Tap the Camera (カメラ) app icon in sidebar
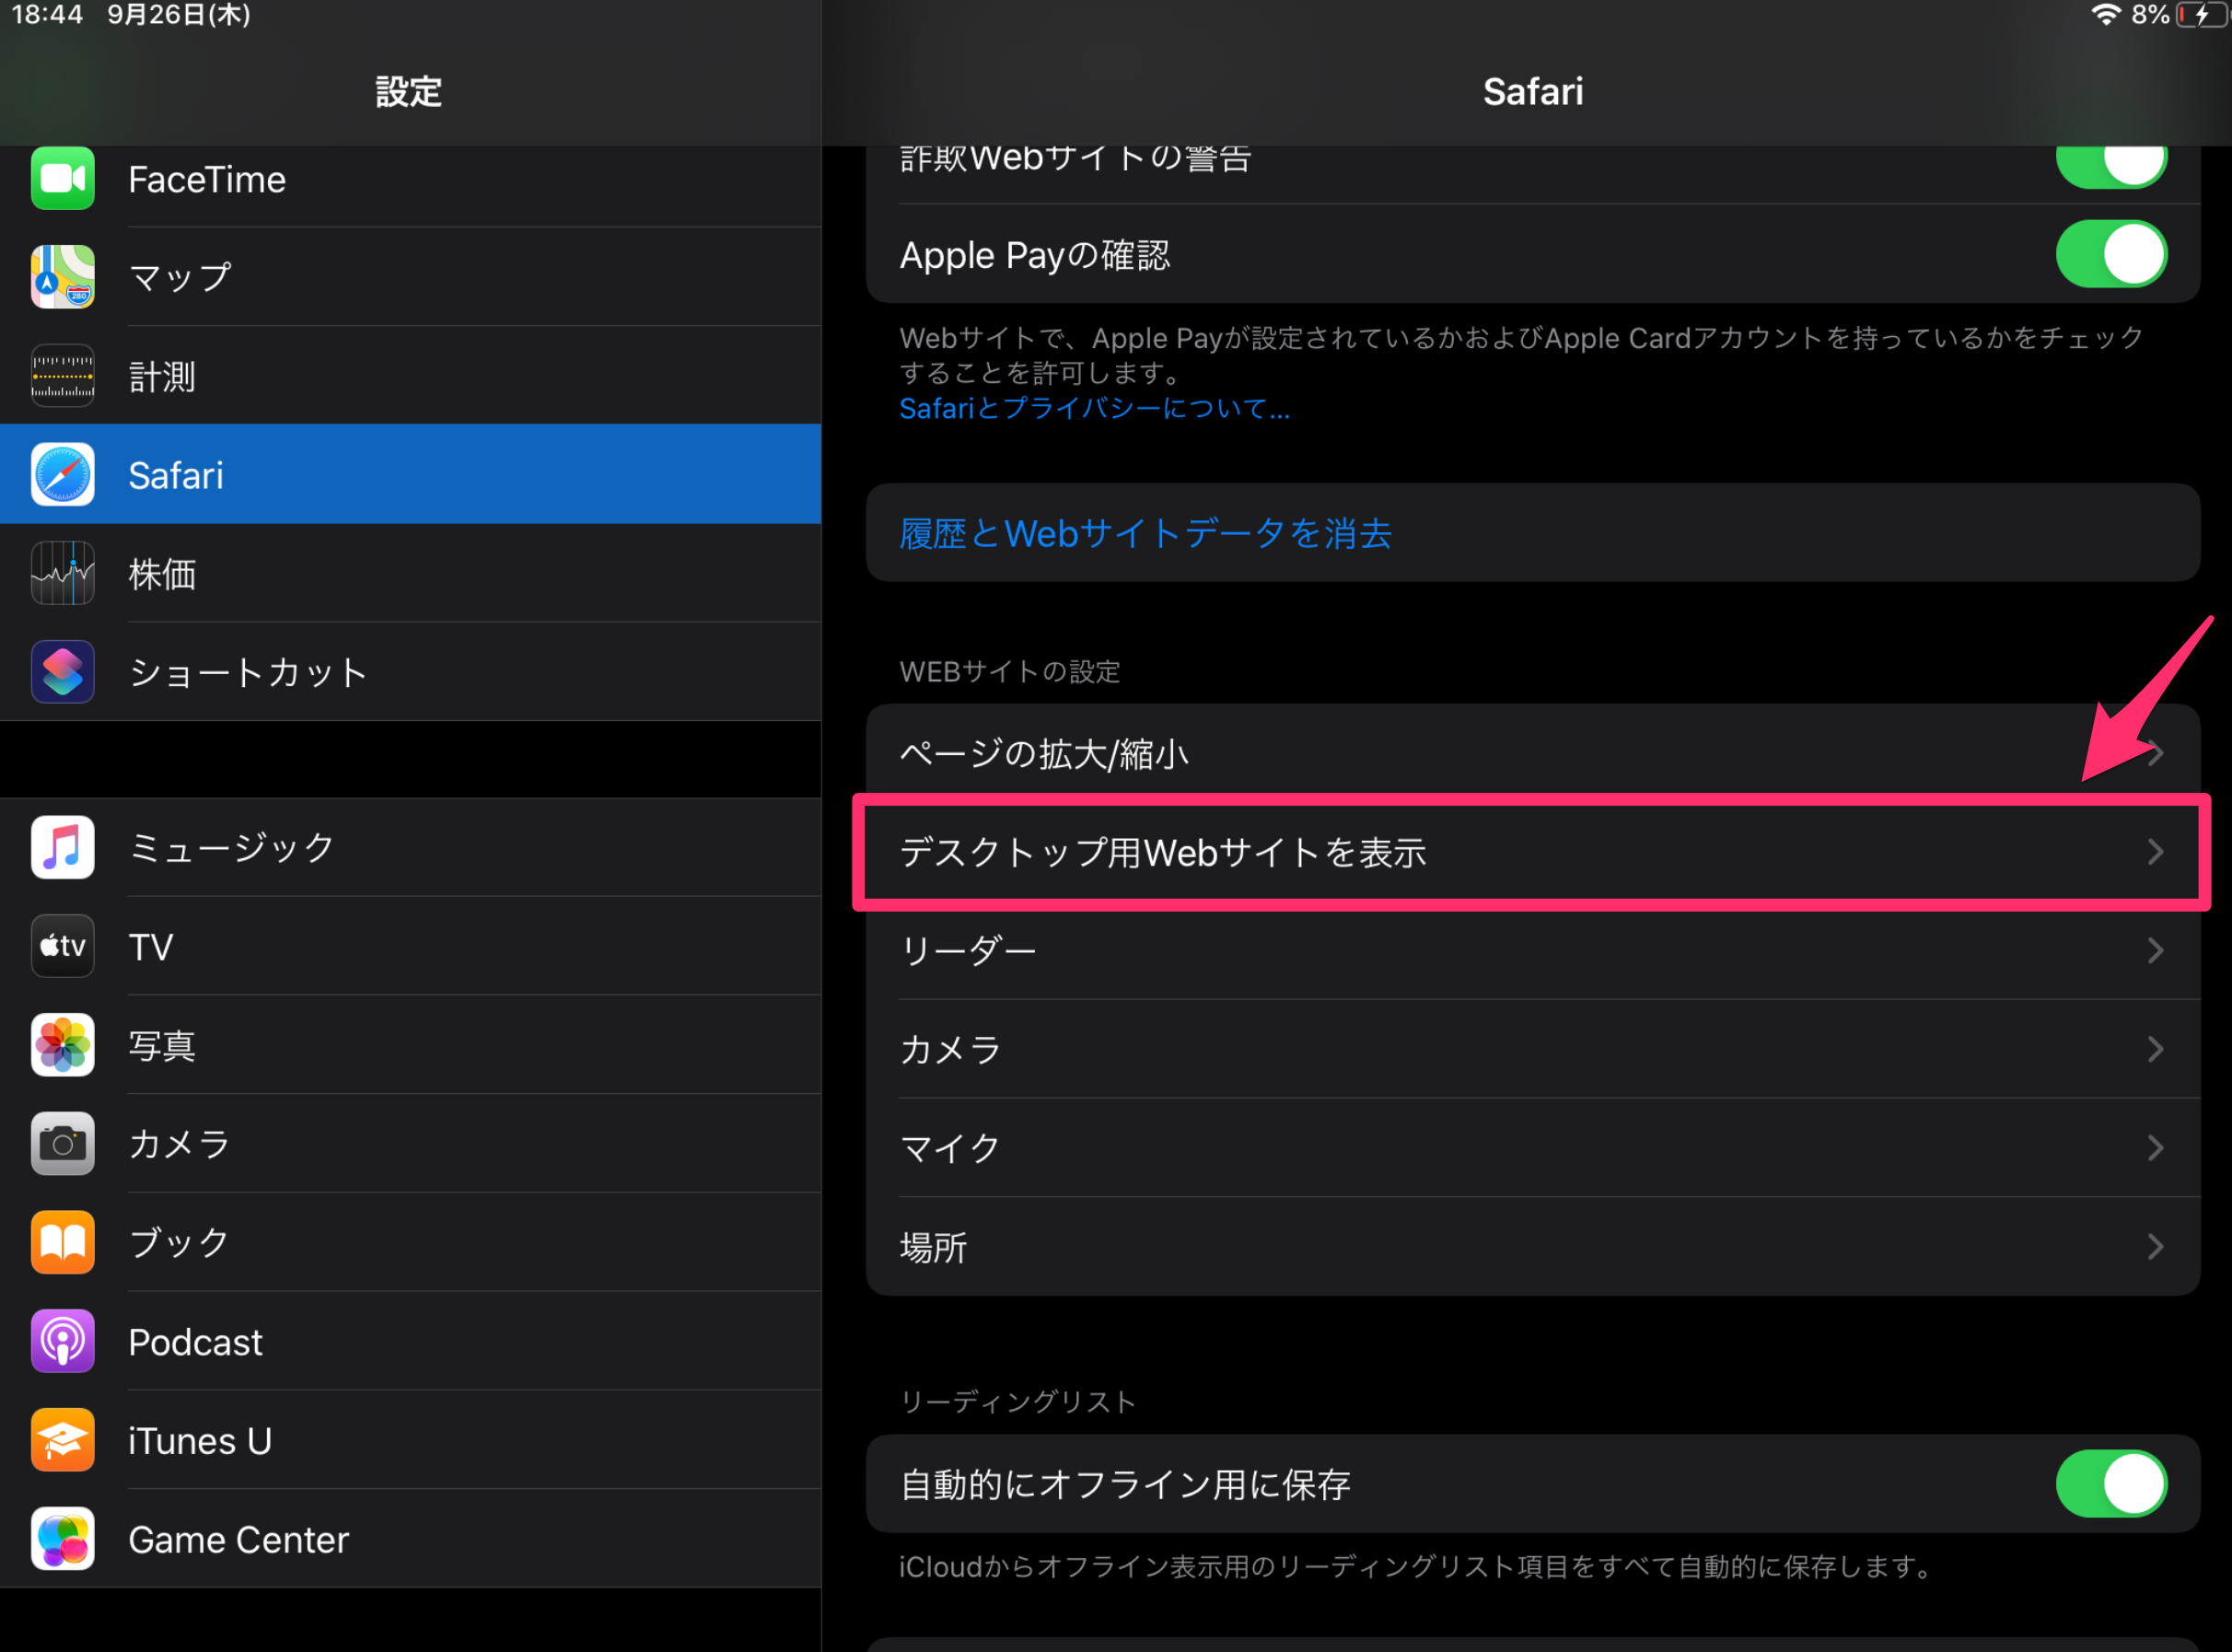This screenshot has width=2232, height=1652. point(63,1143)
